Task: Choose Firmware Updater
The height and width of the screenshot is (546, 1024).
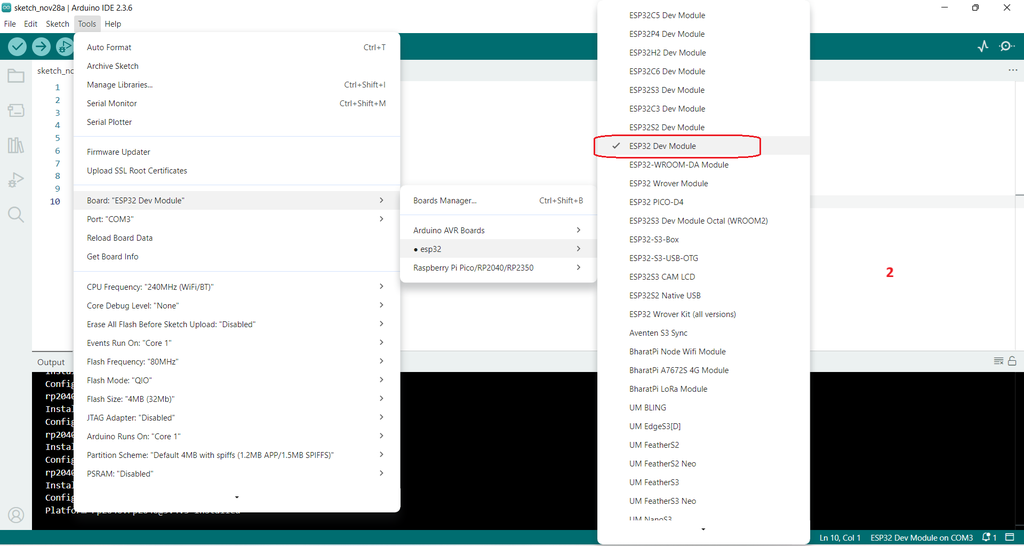Action: click(x=236, y=152)
